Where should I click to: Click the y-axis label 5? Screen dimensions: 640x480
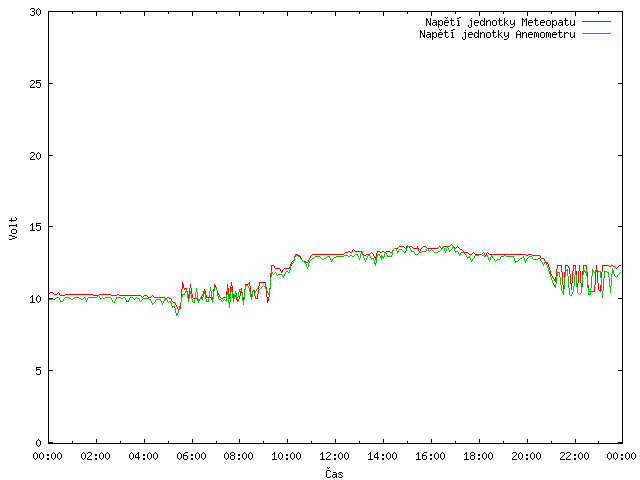coord(38,371)
